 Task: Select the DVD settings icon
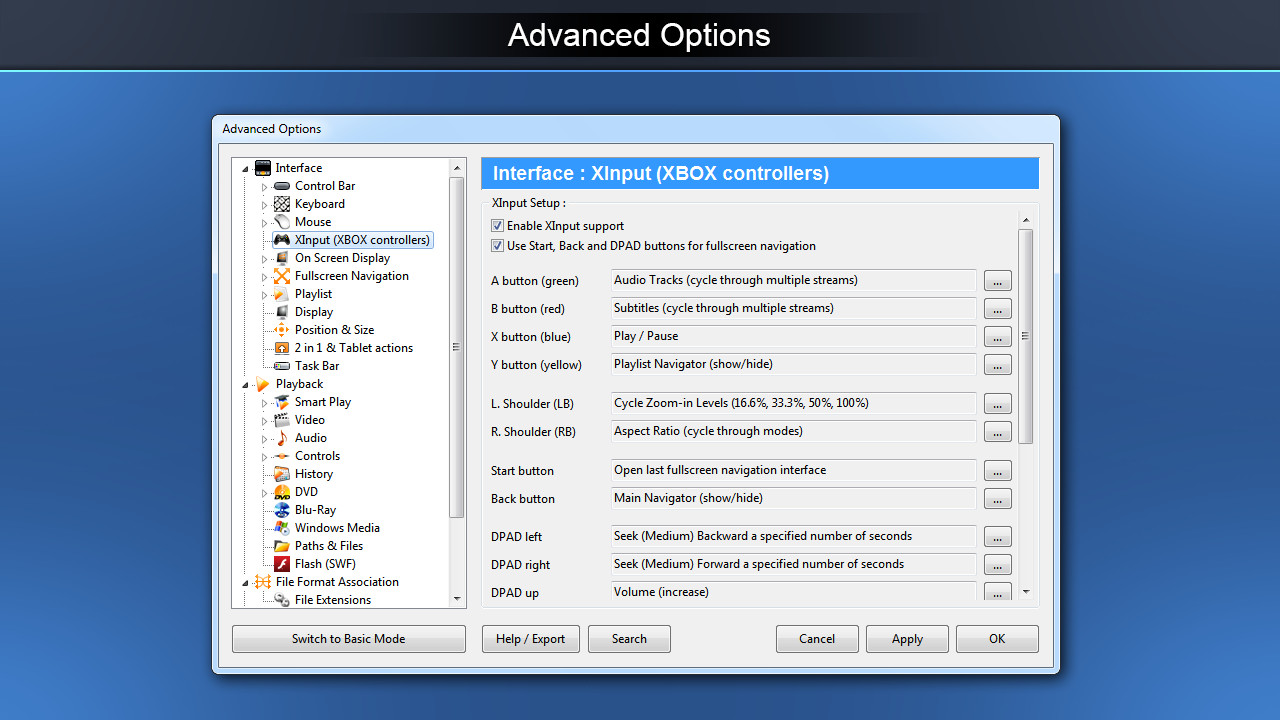[x=281, y=491]
